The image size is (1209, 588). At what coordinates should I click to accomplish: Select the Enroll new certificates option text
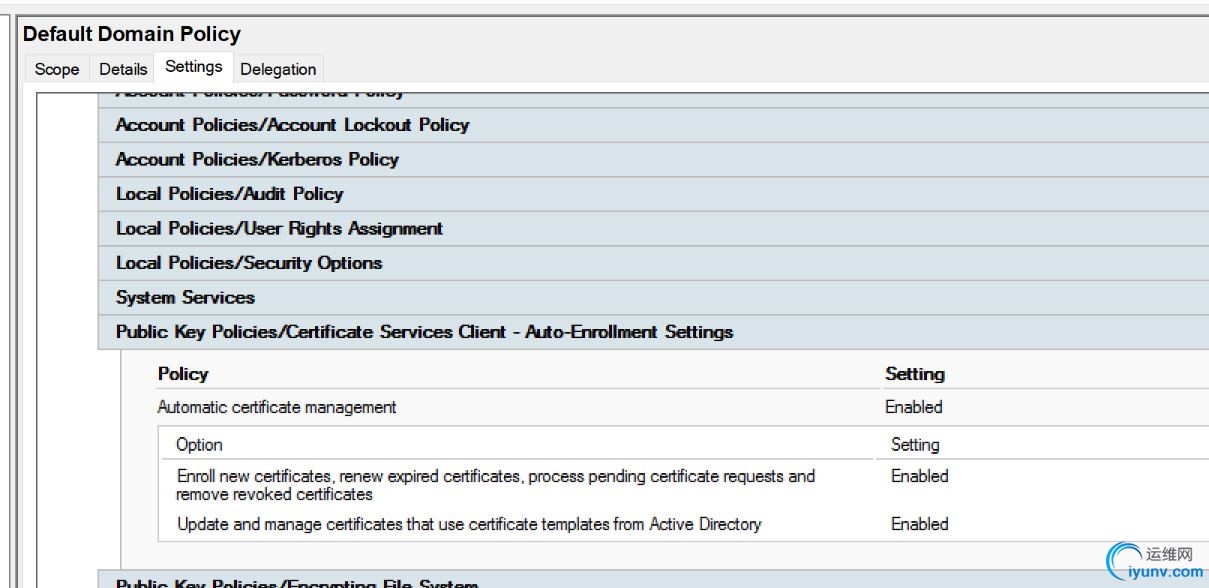(x=495, y=485)
